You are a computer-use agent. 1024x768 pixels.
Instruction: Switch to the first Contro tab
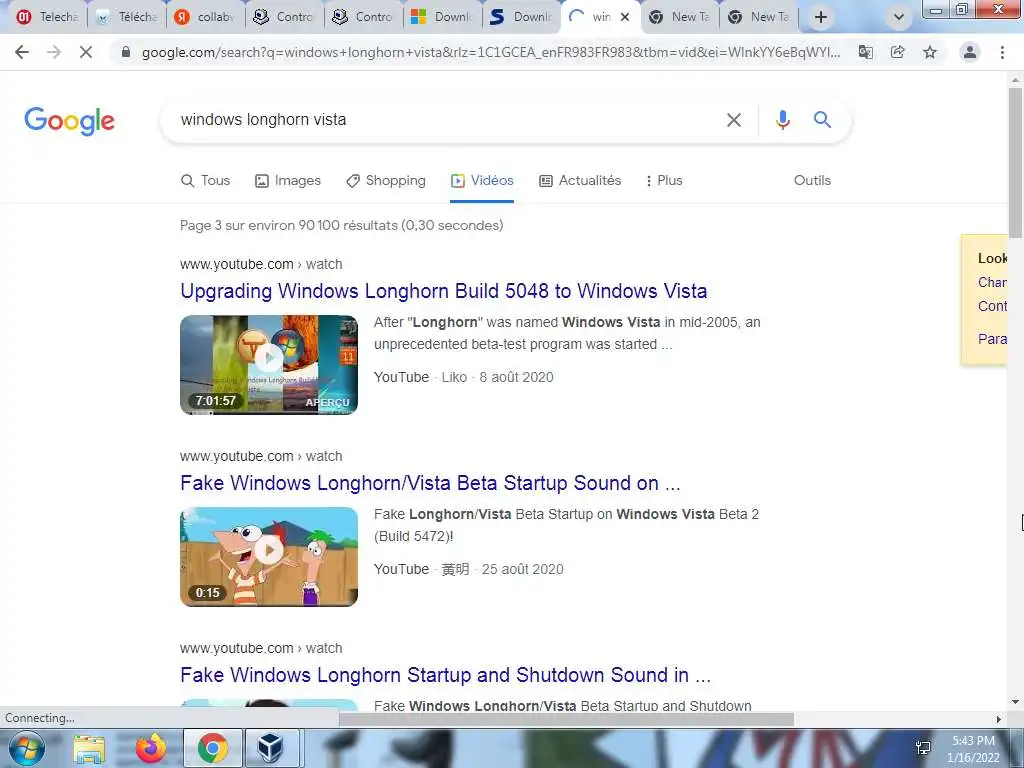tap(285, 18)
